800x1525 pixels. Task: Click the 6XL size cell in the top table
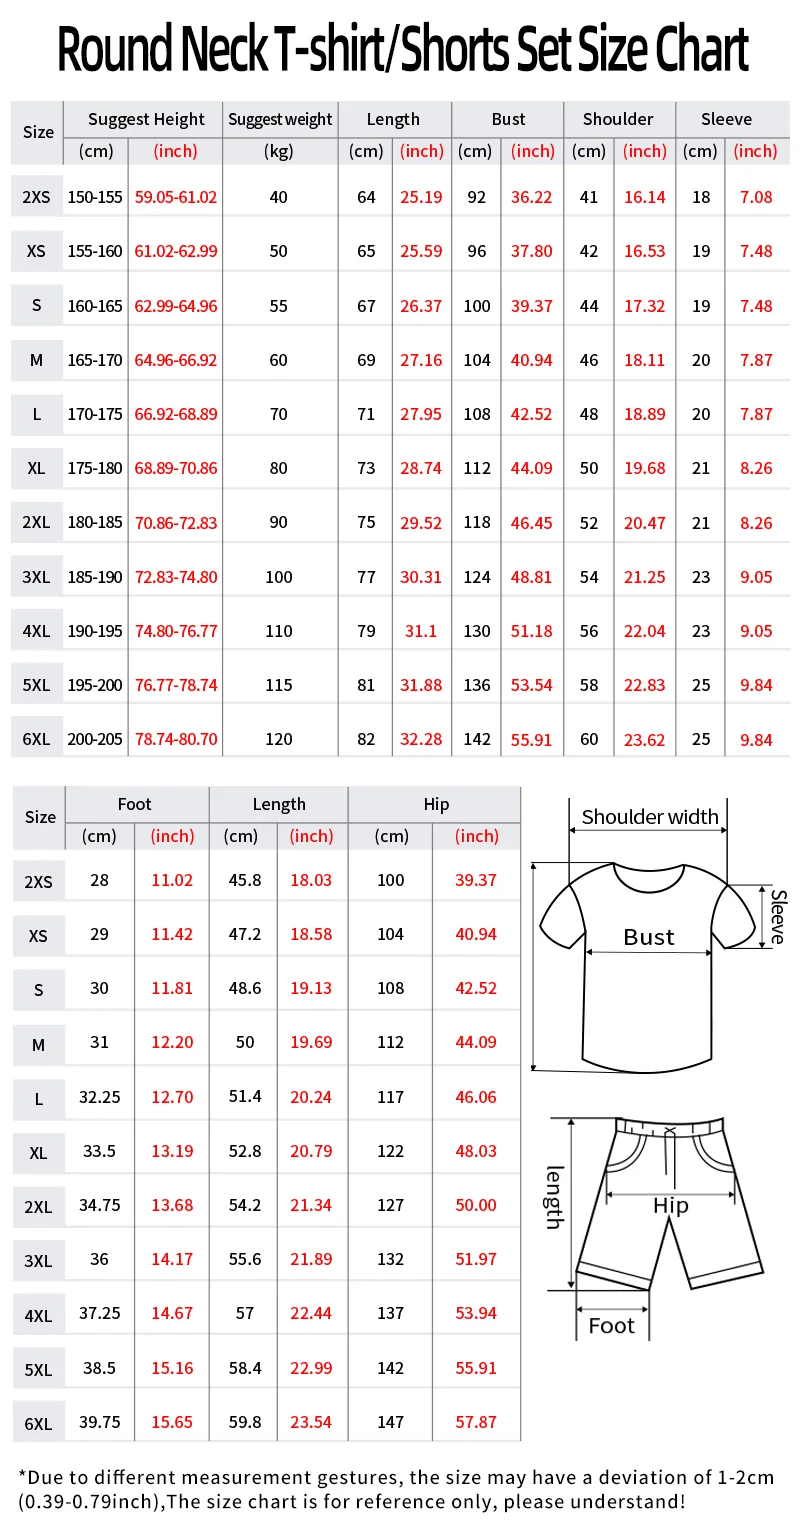[x=37, y=739]
